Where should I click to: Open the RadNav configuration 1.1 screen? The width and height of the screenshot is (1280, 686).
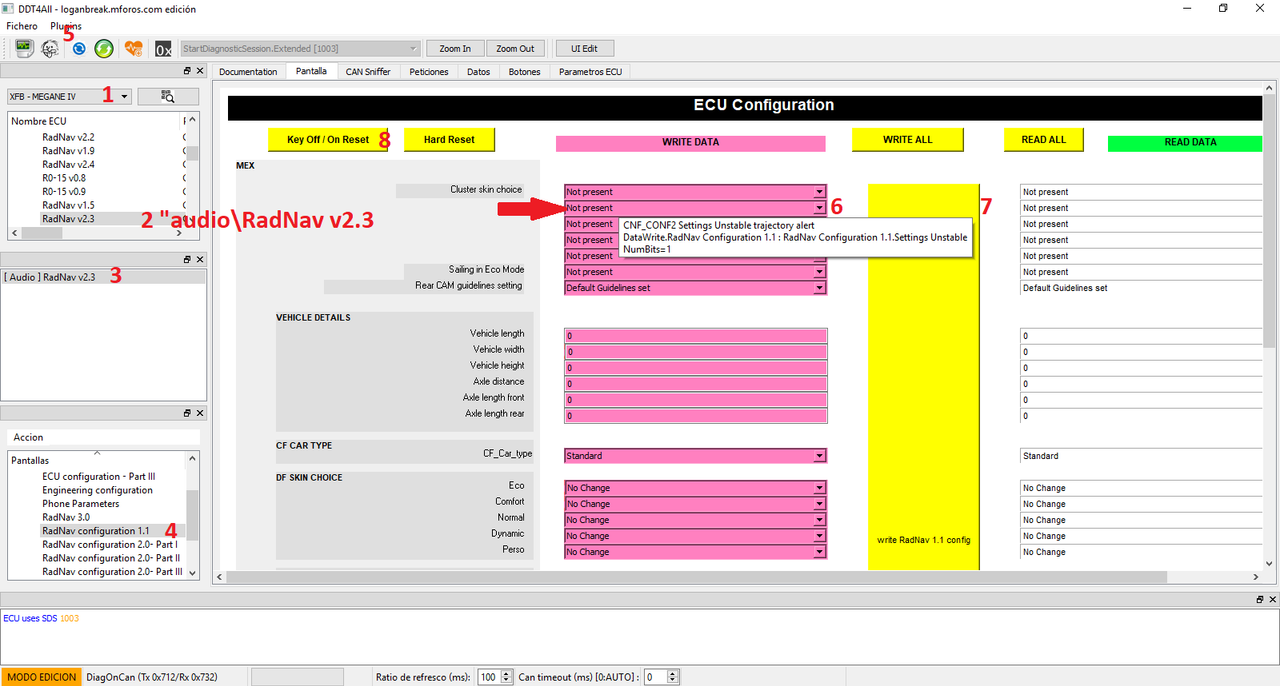tap(96, 531)
